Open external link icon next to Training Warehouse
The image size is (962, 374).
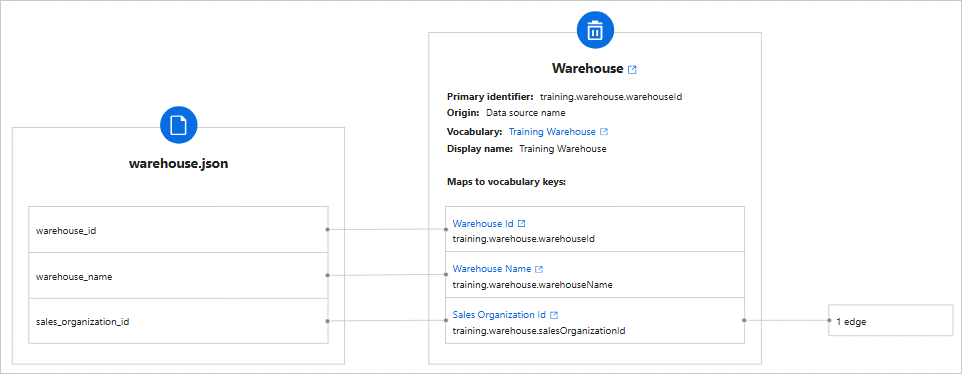604,132
